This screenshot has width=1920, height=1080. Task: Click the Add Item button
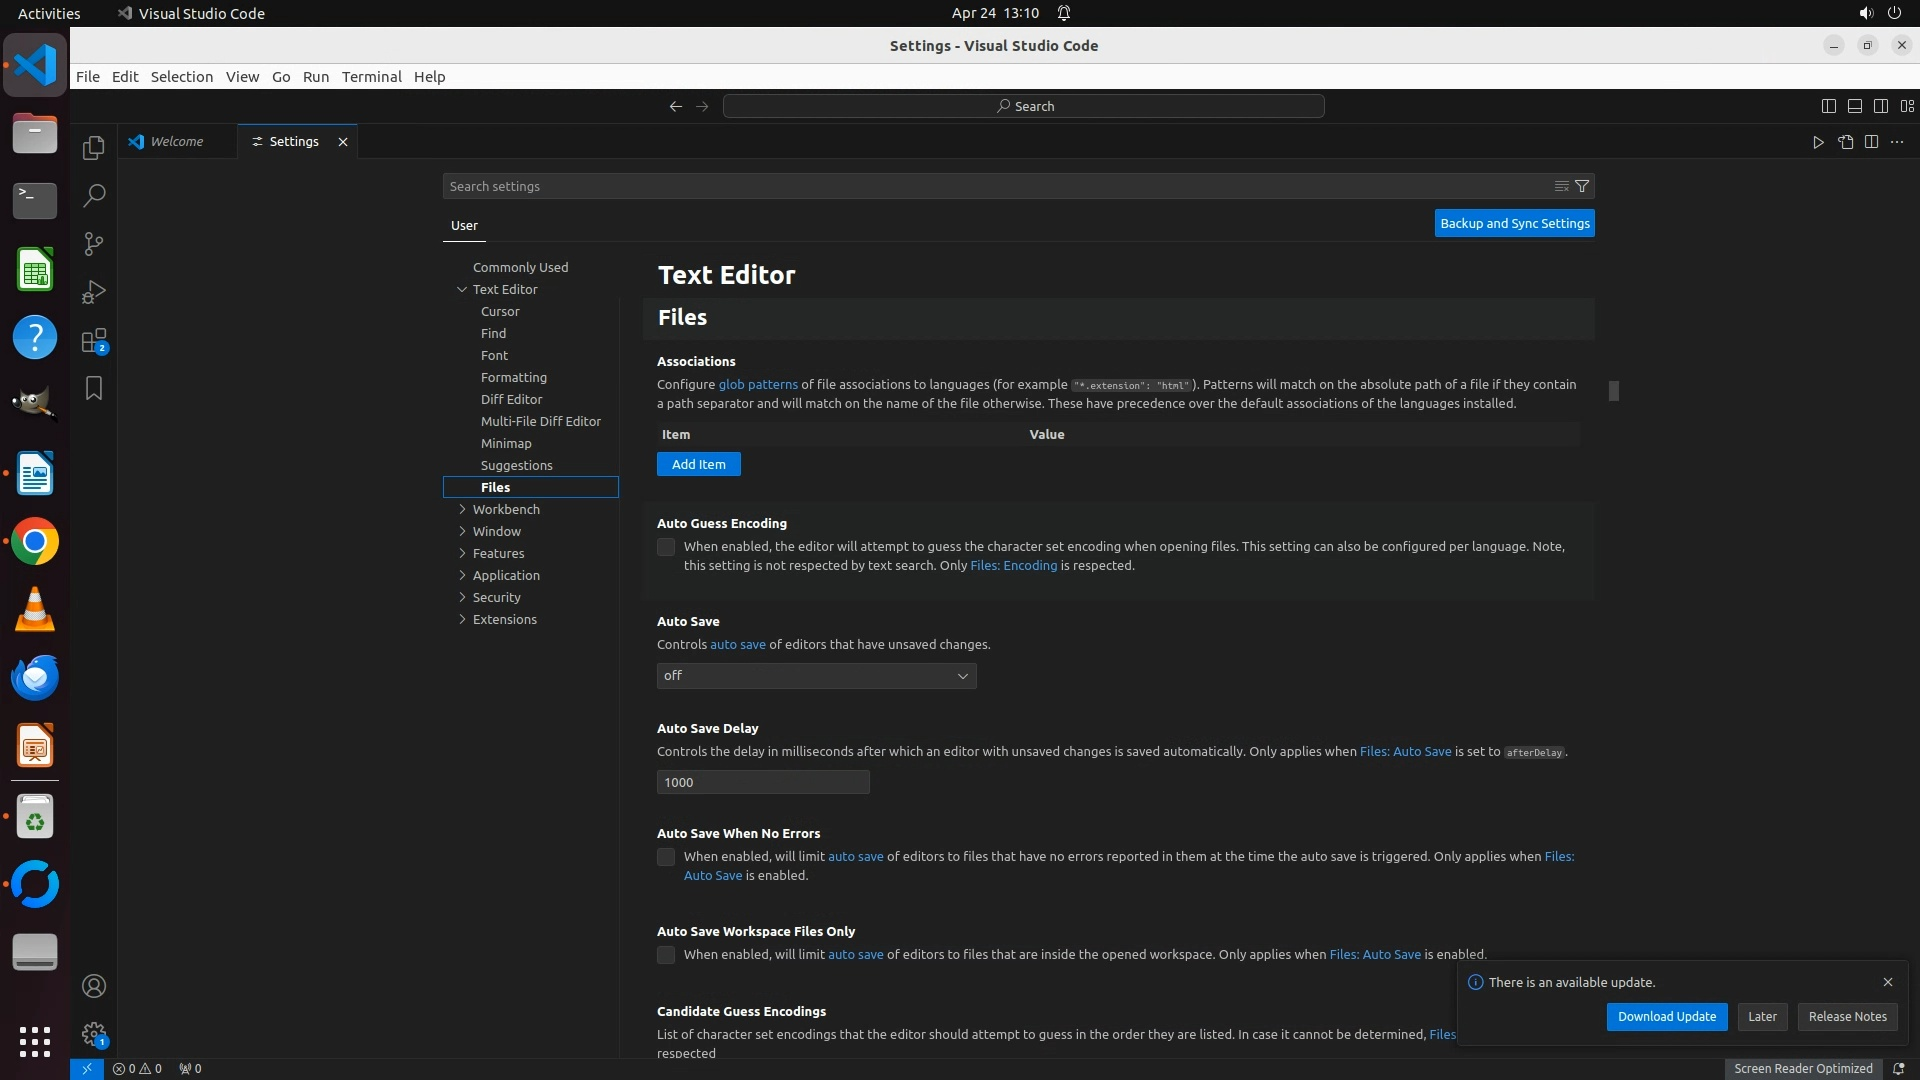click(698, 464)
